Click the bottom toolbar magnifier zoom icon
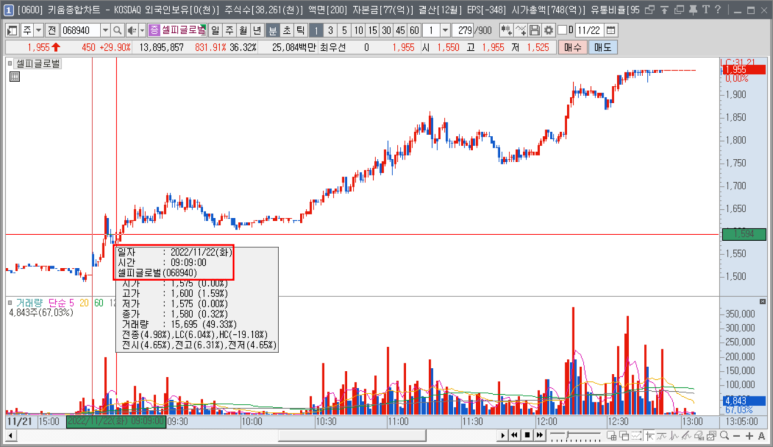773x447 pixels. click(x=724, y=435)
